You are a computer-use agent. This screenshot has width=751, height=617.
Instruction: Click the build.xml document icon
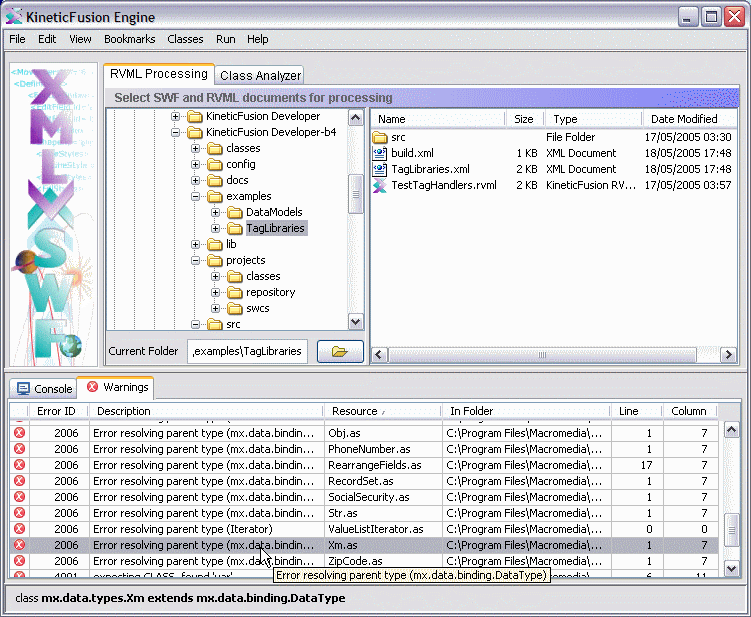(380, 153)
